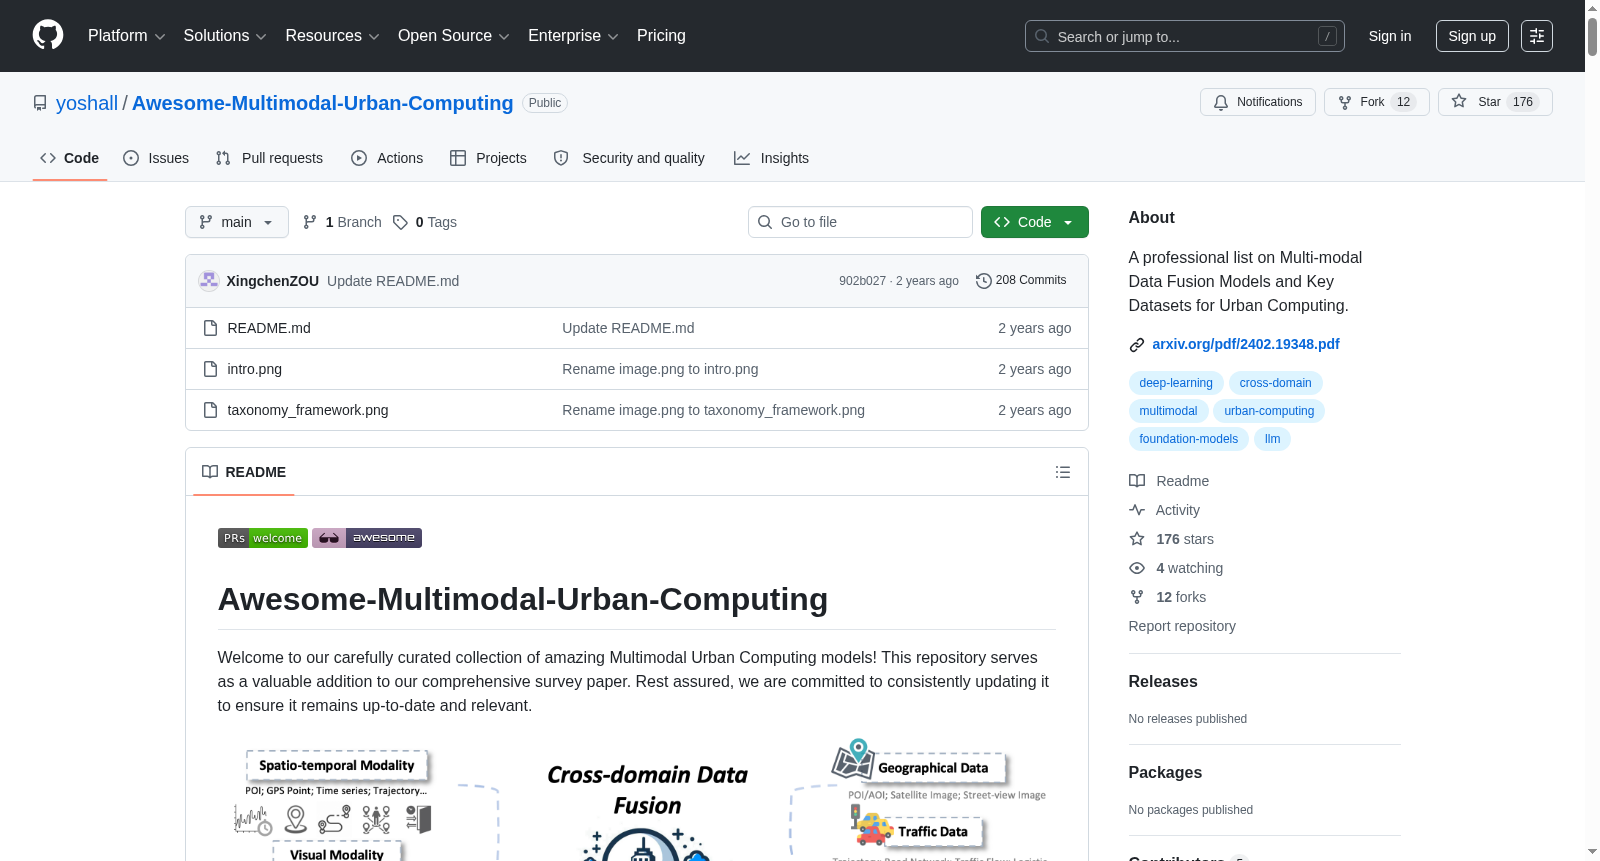Select the deep-learning topic tag
Screen dimensions: 1600x861
pyautogui.click(x=1176, y=383)
